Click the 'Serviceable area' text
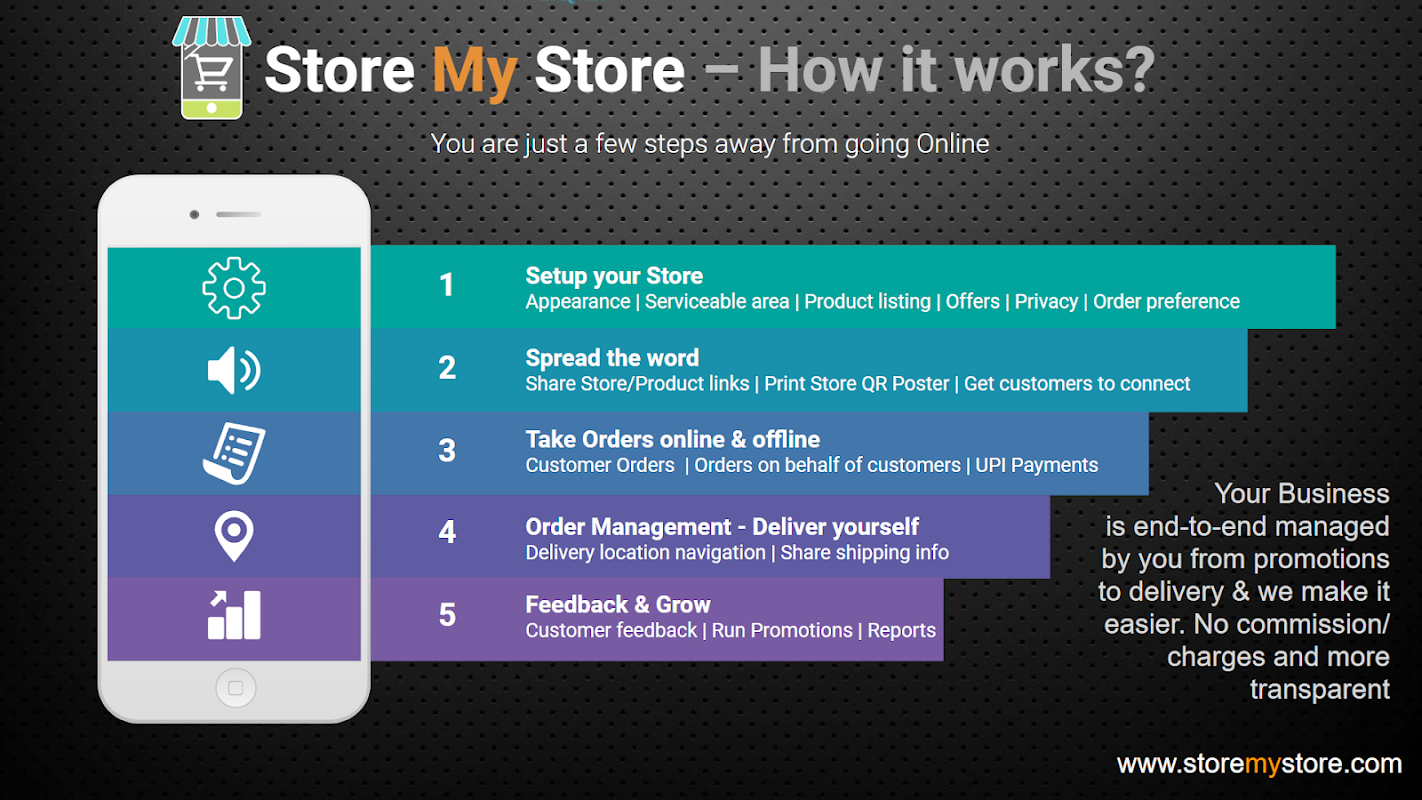 pos(717,302)
